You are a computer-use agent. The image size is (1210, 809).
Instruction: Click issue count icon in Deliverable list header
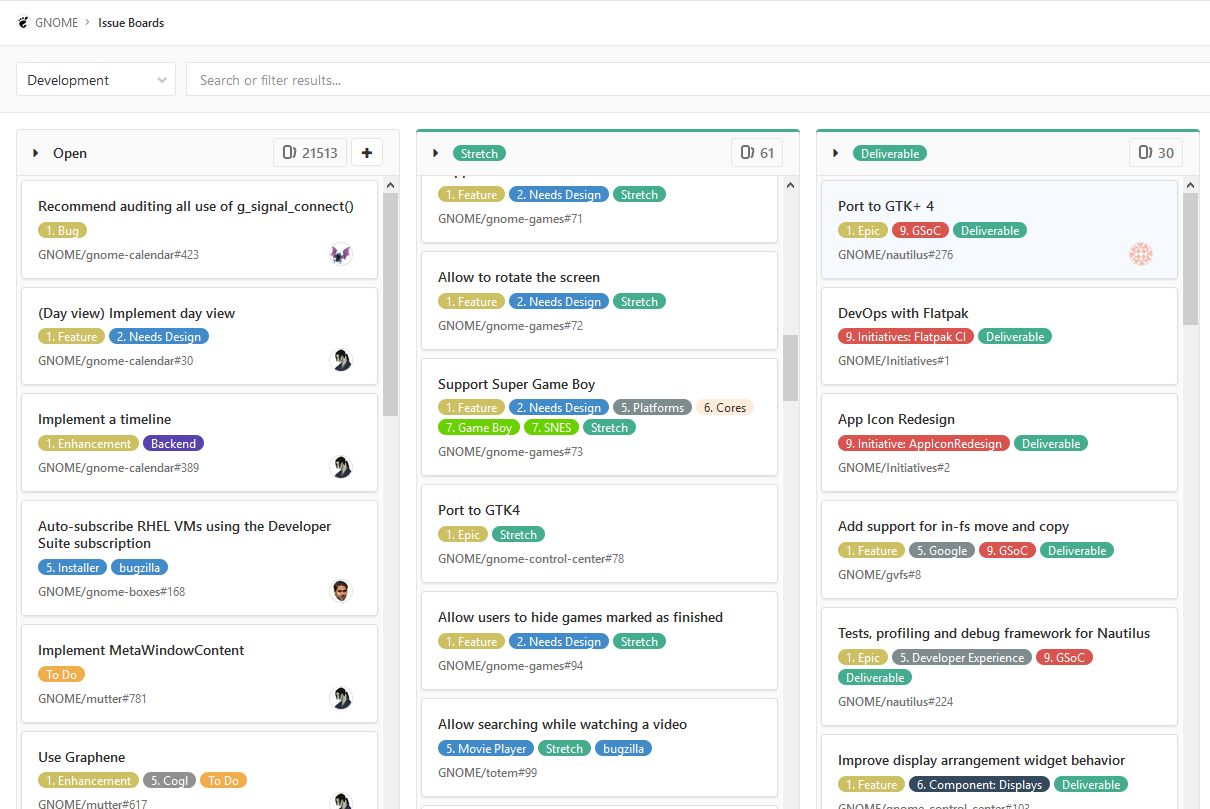click(x=1147, y=153)
